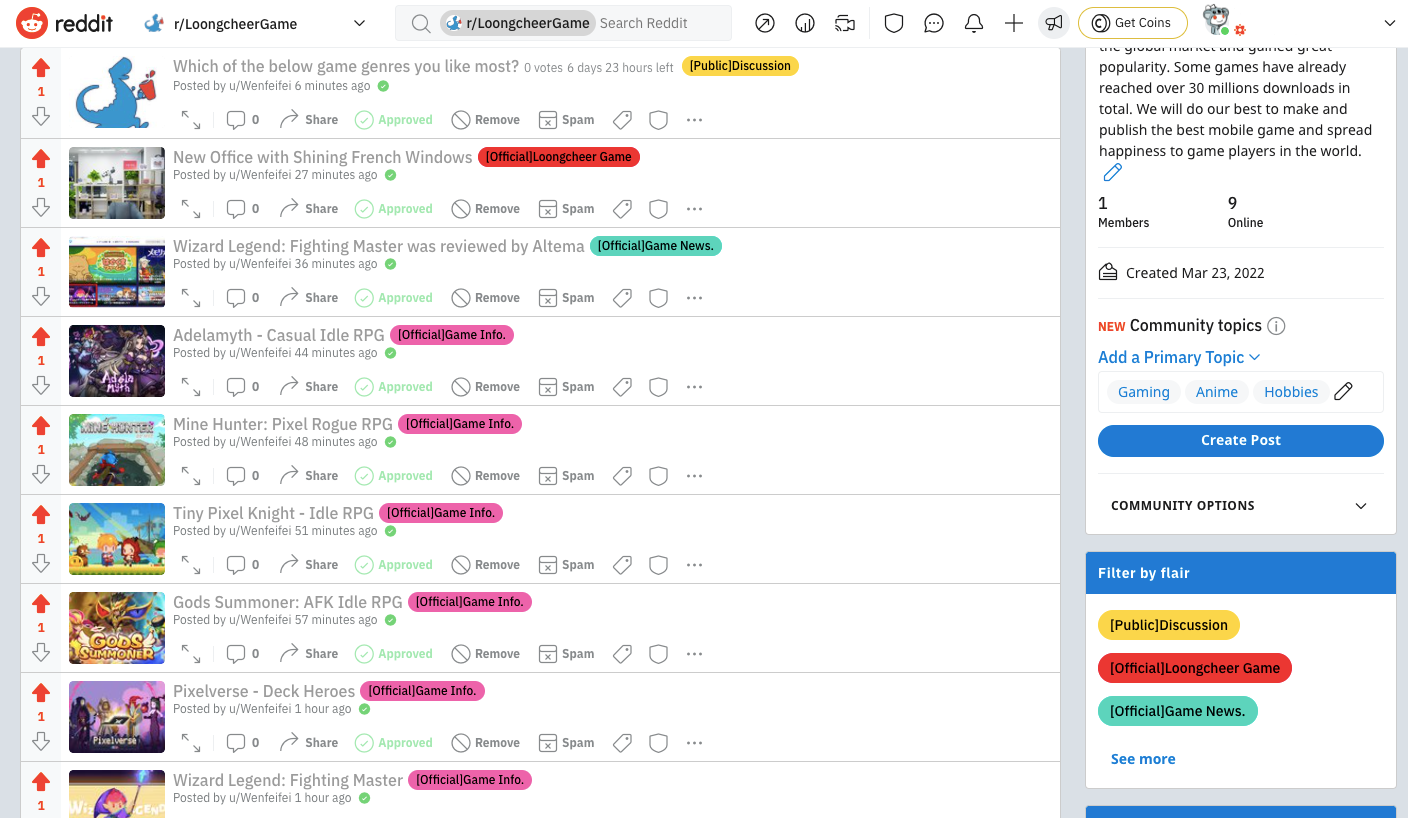Click the Create Post button
The image size is (1408, 818).
[1241, 440]
